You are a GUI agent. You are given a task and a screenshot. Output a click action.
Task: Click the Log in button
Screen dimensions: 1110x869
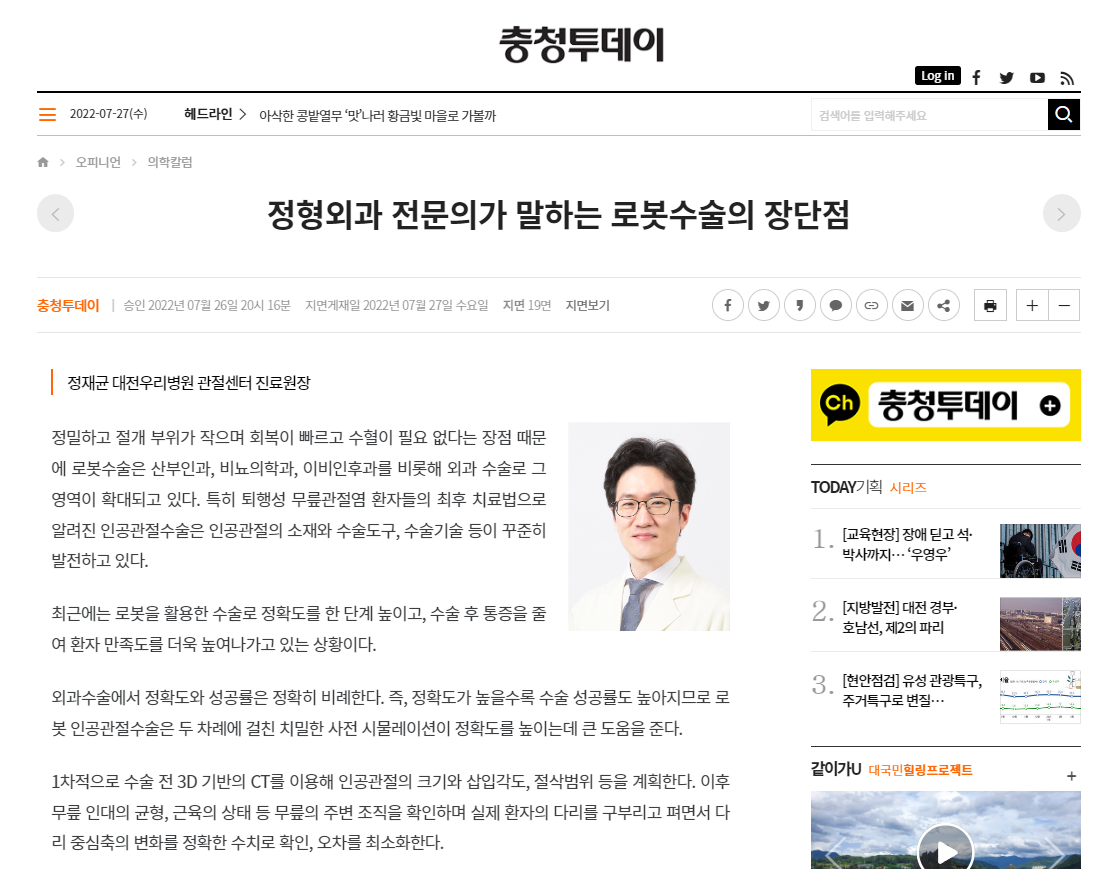[937, 76]
